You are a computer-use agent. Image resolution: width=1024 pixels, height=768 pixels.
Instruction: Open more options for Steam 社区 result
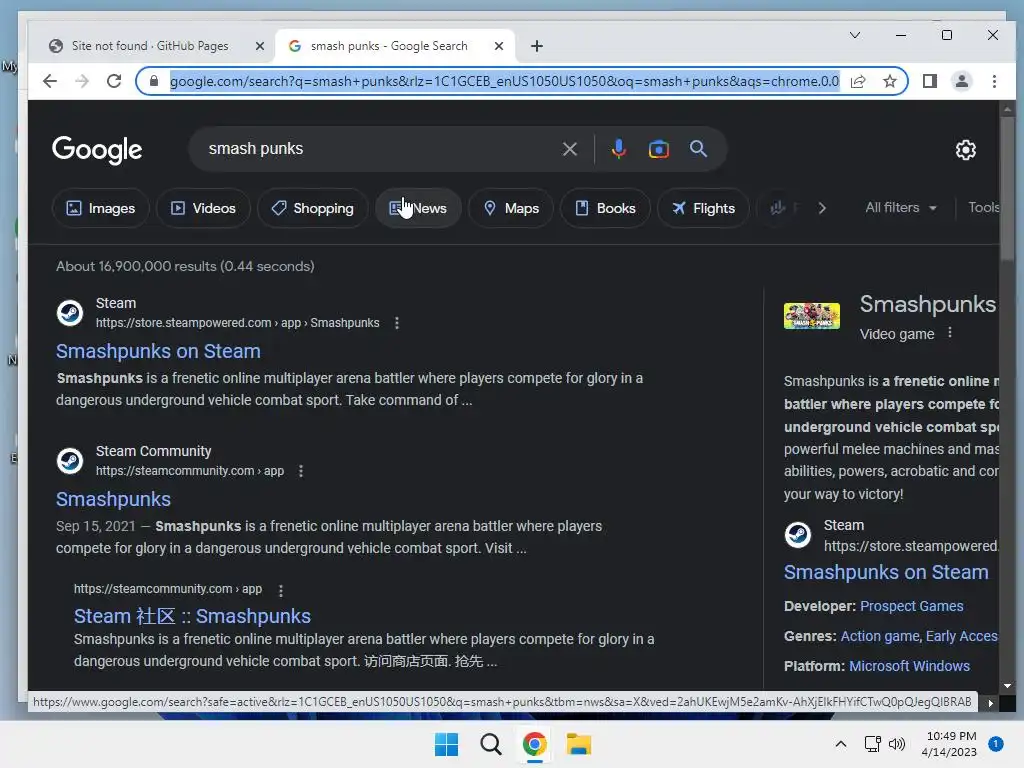pos(281,590)
